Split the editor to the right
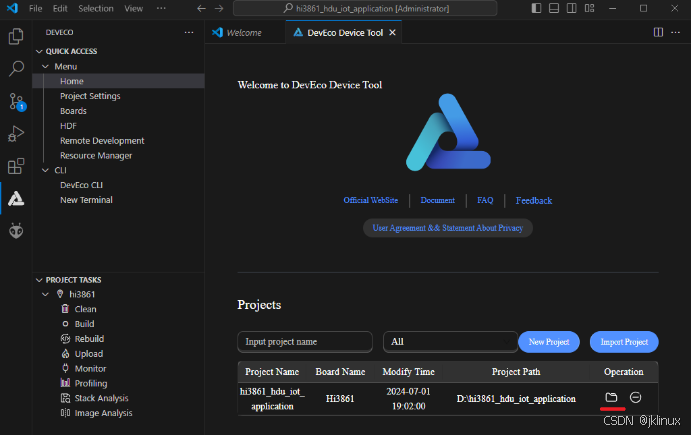The width and height of the screenshot is (692, 435). (658, 32)
